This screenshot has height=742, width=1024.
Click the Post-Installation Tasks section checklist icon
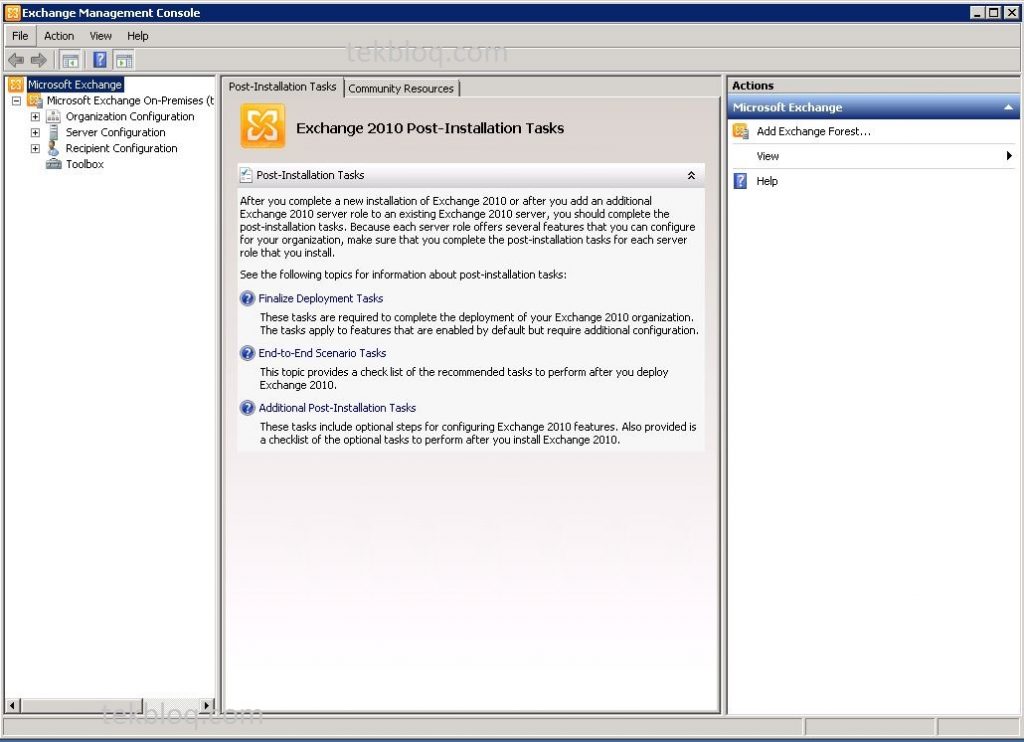pos(246,175)
